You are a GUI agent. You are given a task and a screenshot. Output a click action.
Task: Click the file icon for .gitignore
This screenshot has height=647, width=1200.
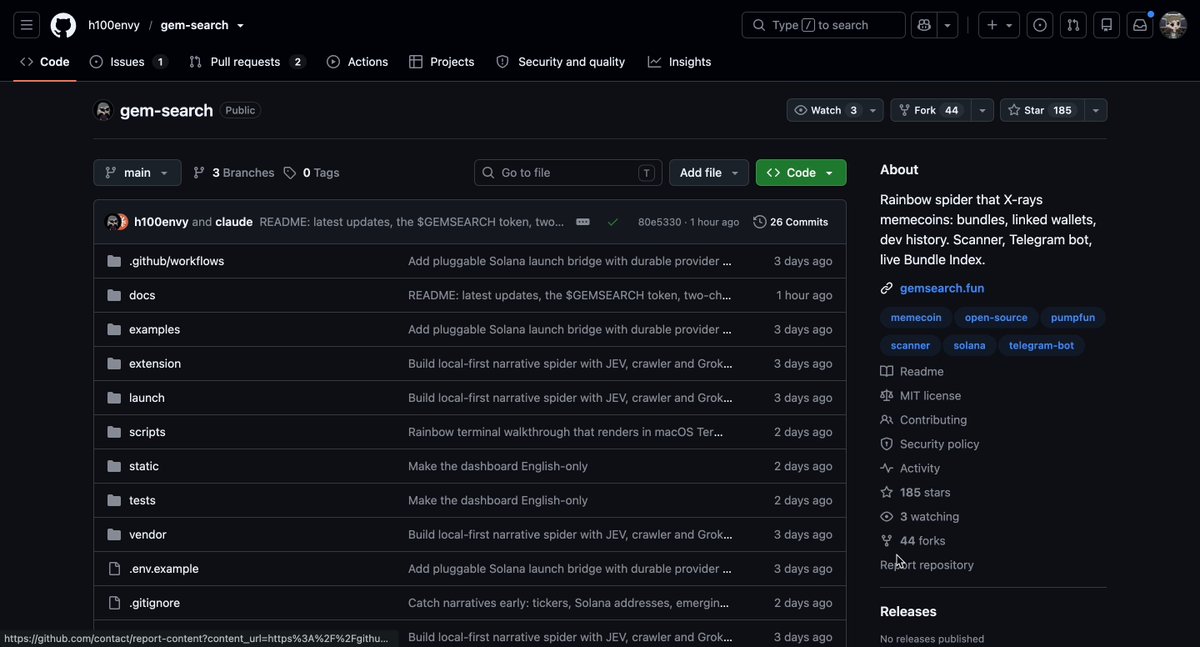coord(114,603)
